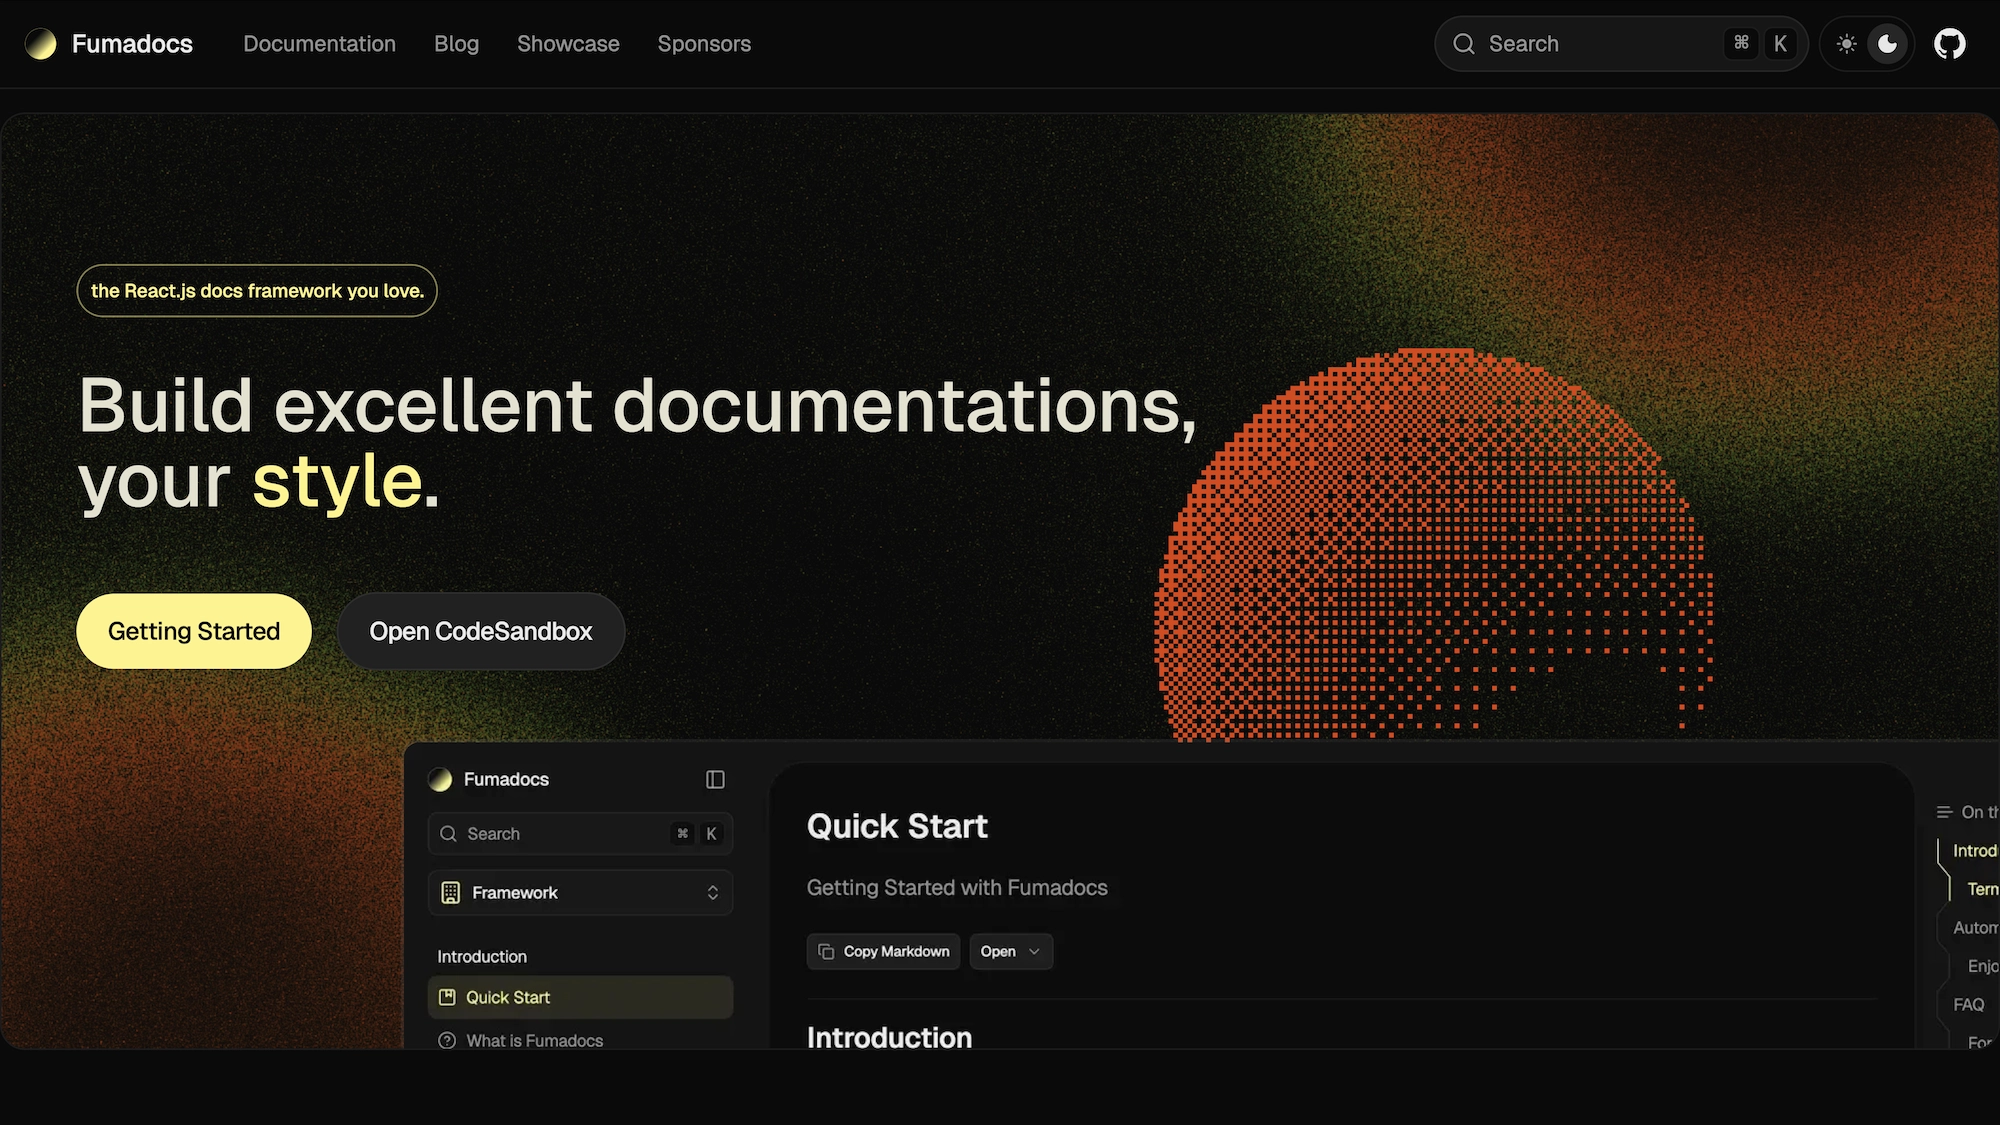Open the Sponsors nav link
This screenshot has height=1125, width=2000.
coord(704,44)
